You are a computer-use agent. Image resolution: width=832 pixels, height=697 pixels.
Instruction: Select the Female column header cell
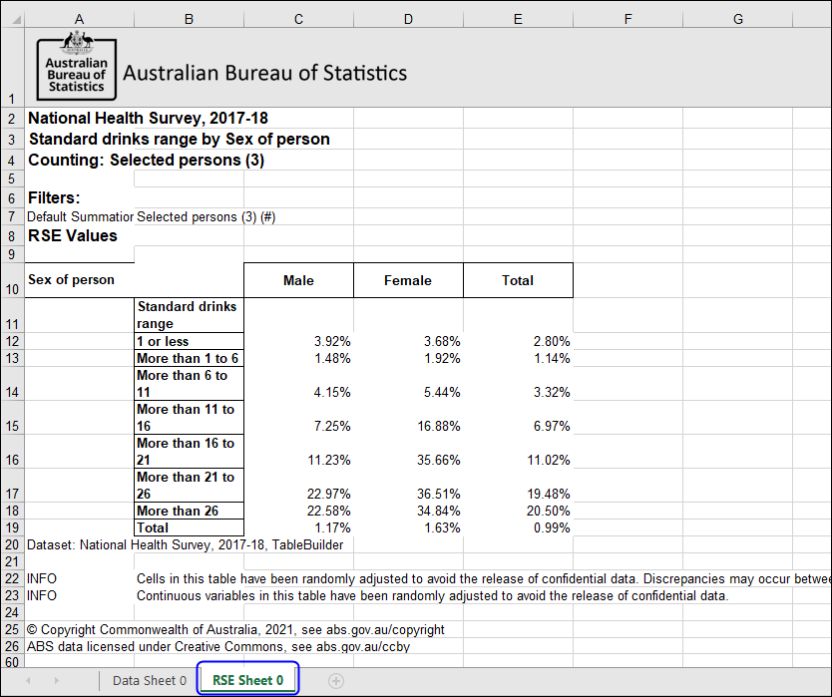408,280
